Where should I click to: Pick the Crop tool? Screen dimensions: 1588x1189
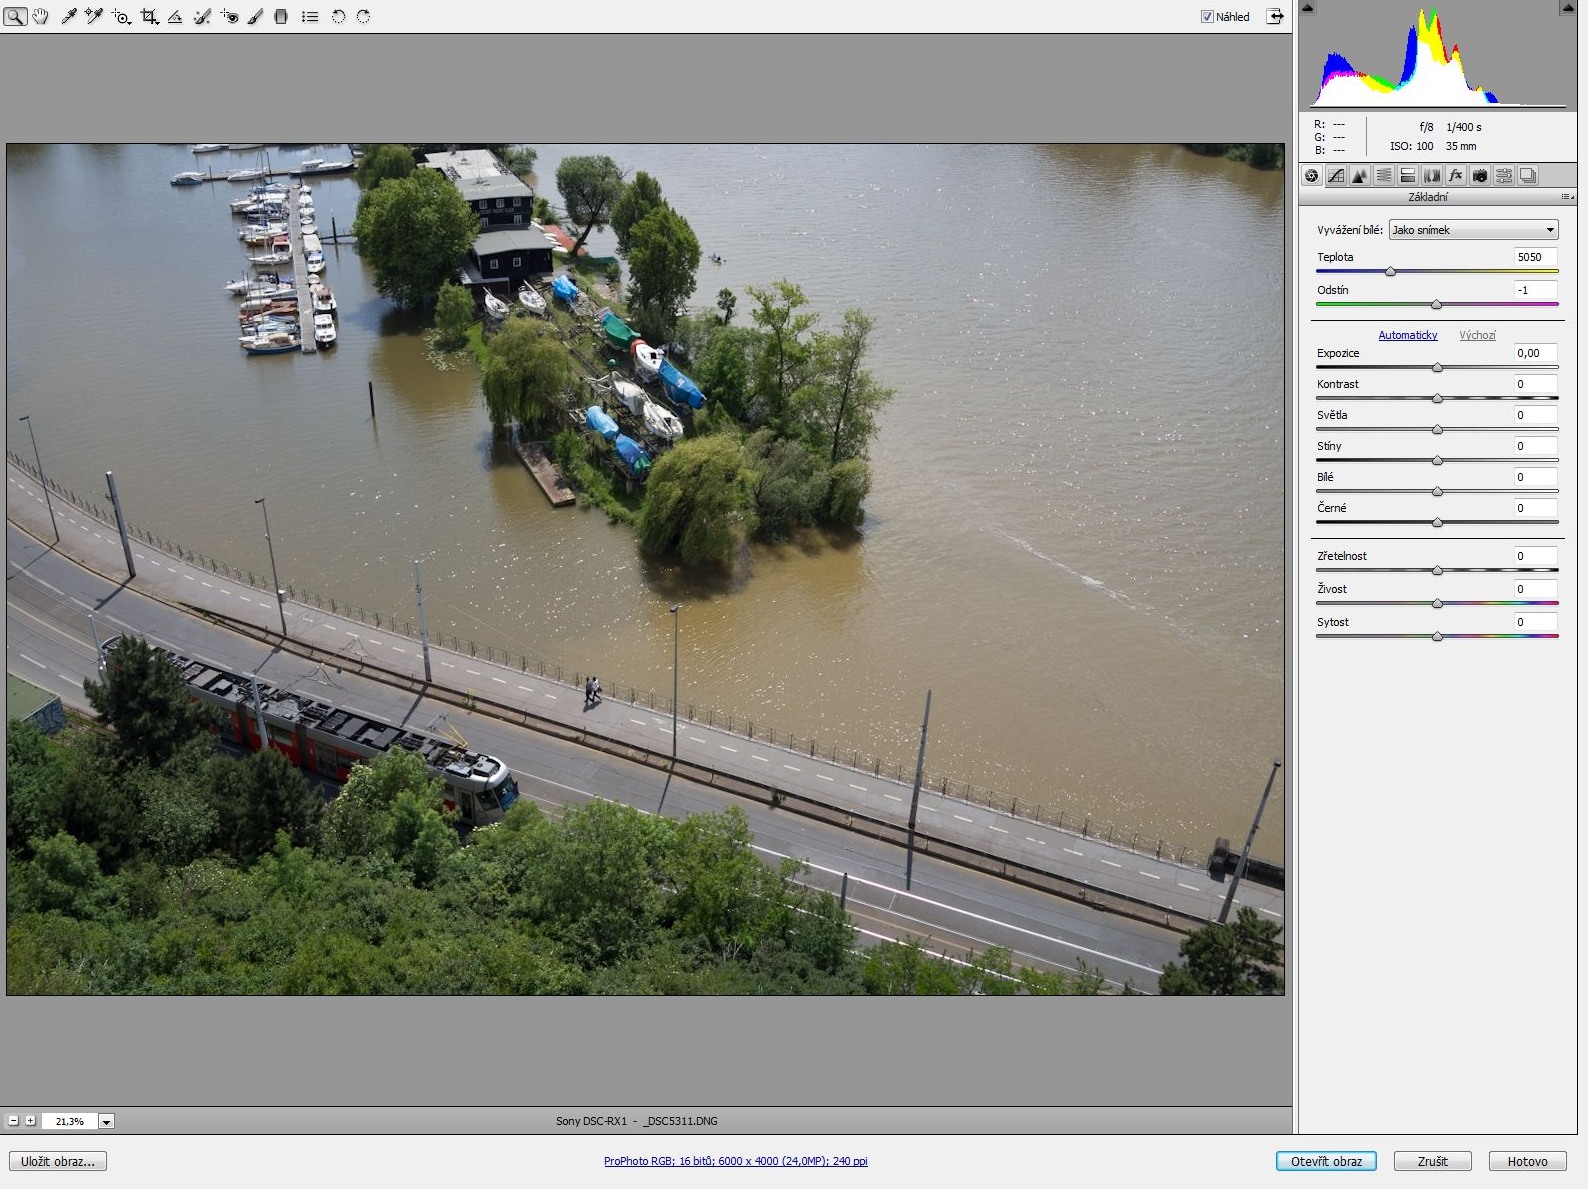(149, 16)
